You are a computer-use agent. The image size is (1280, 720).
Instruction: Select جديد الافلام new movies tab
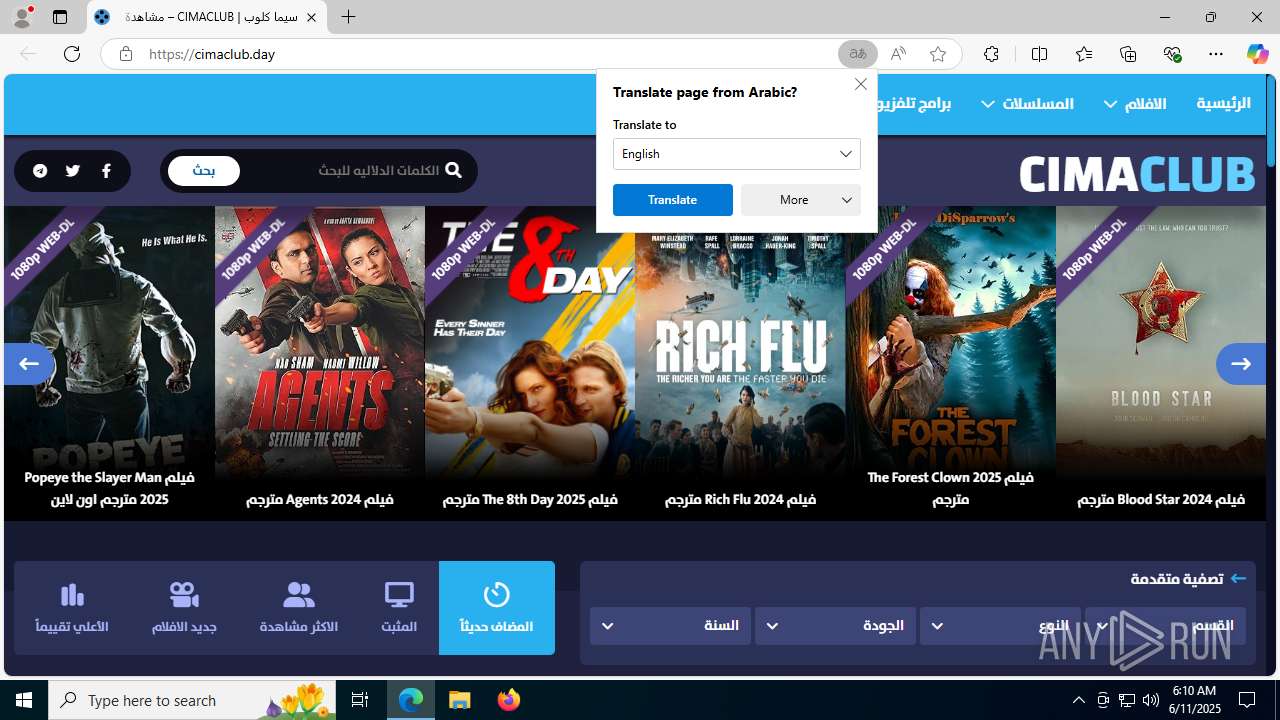tap(184, 608)
